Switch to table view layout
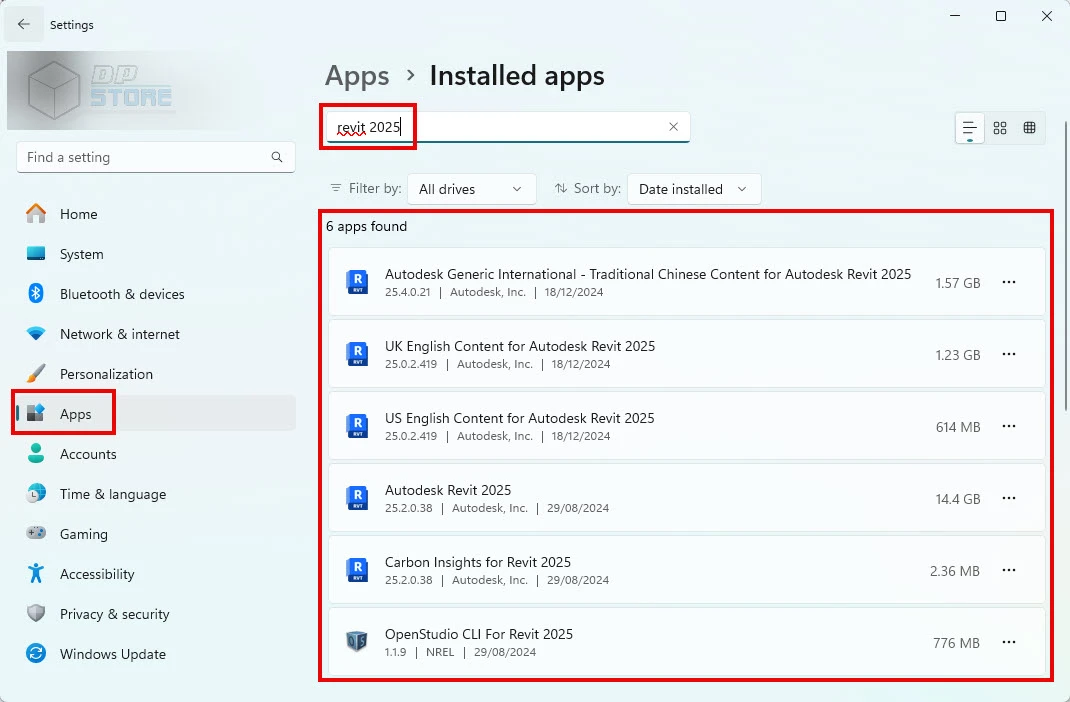The image size is (1070, 702). click(x=1030, y=128)
